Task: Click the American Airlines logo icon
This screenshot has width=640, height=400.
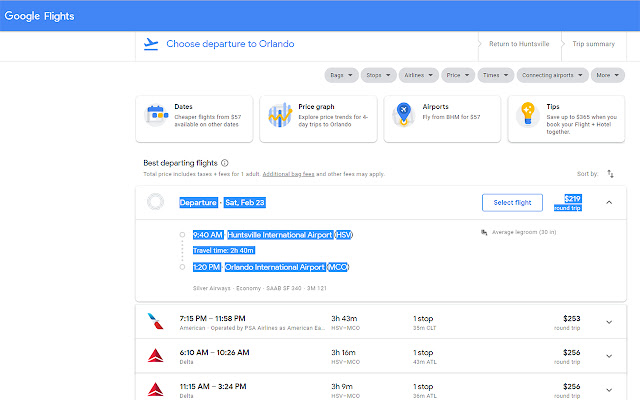Action: 156,321
